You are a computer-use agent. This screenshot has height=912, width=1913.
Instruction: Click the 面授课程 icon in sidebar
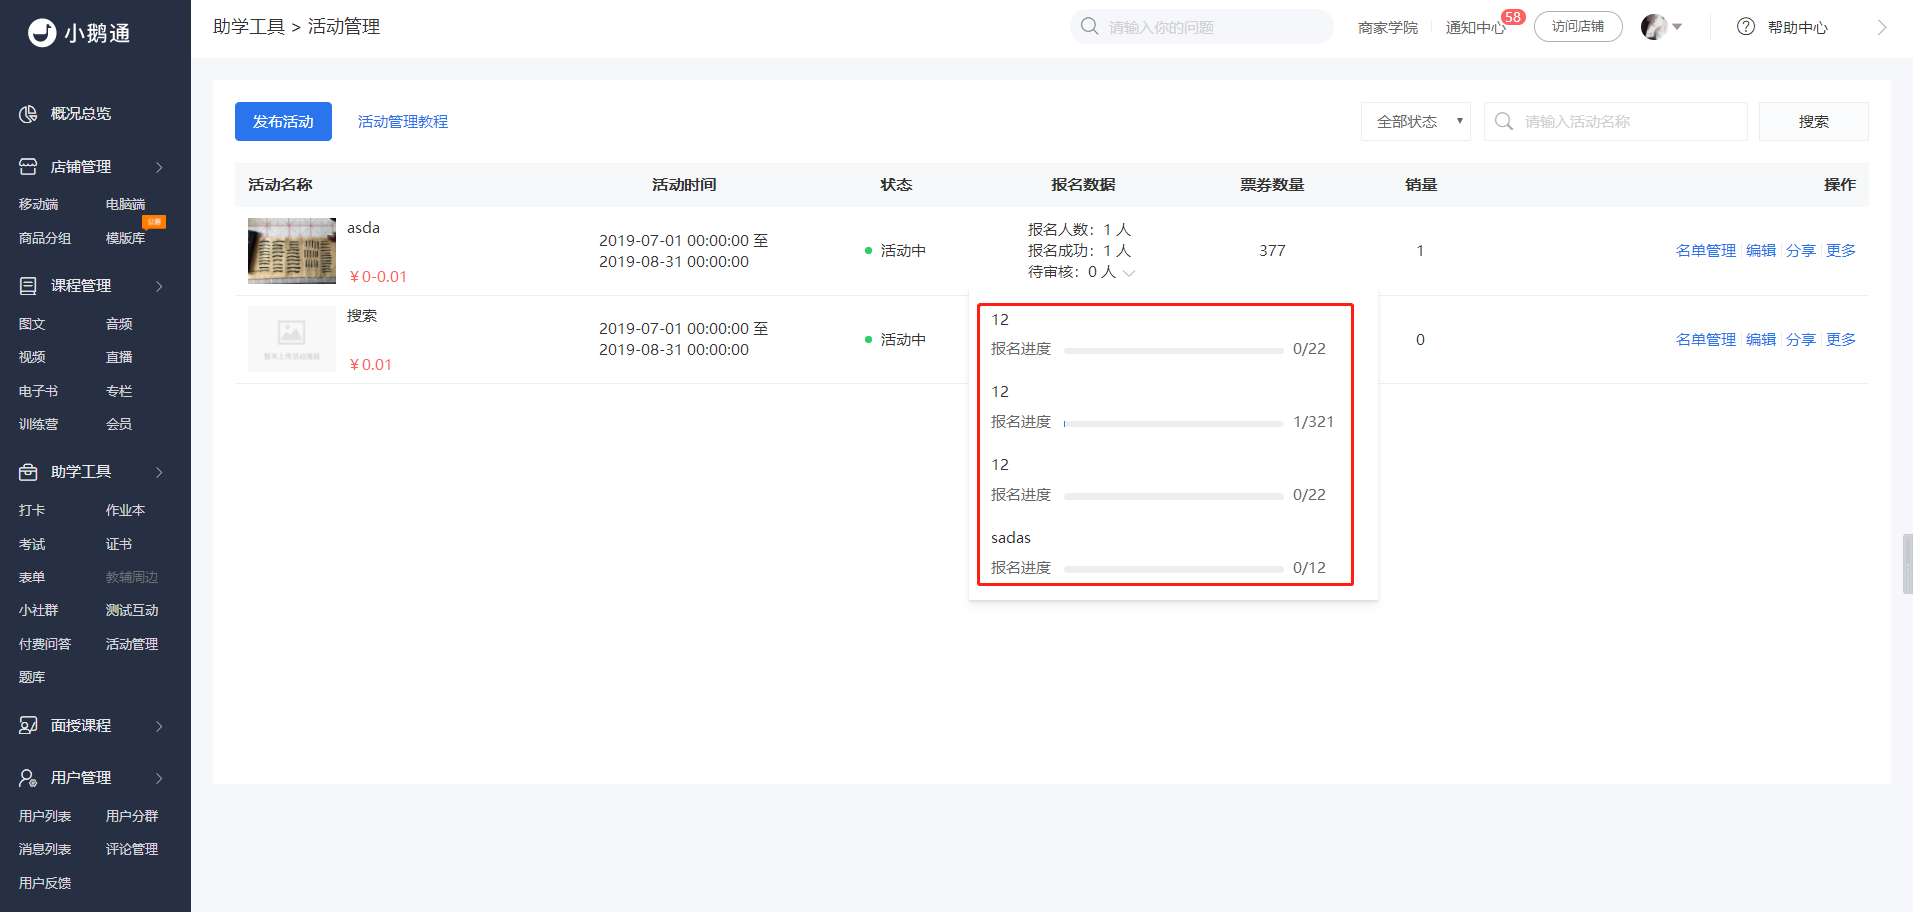tap(28, 726)
